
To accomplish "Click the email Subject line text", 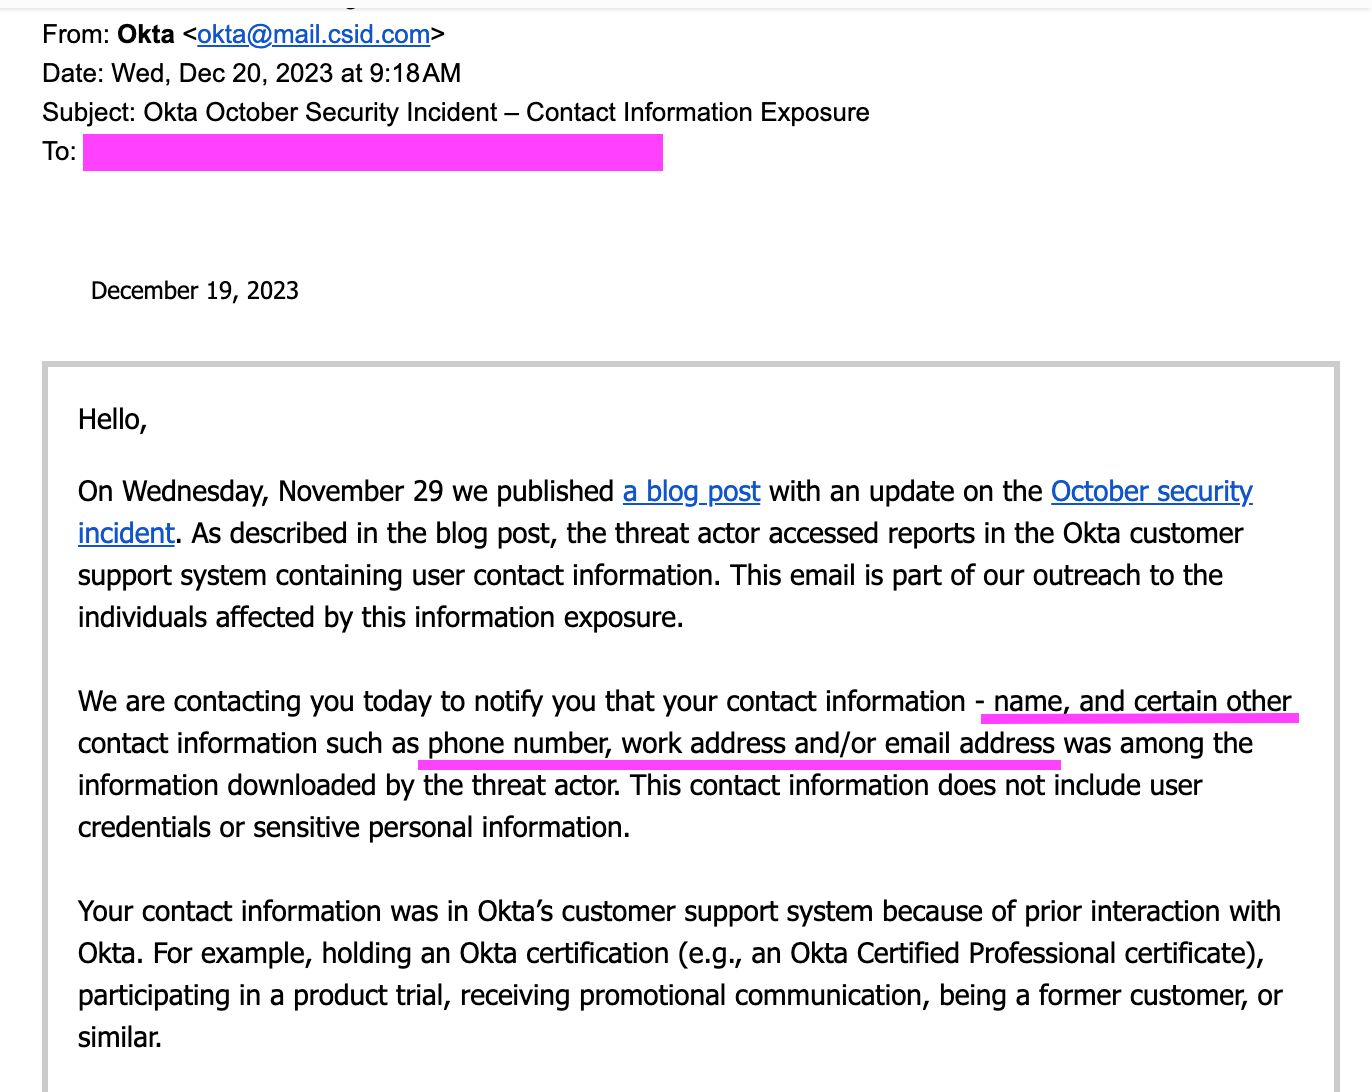I will [455, 112].
